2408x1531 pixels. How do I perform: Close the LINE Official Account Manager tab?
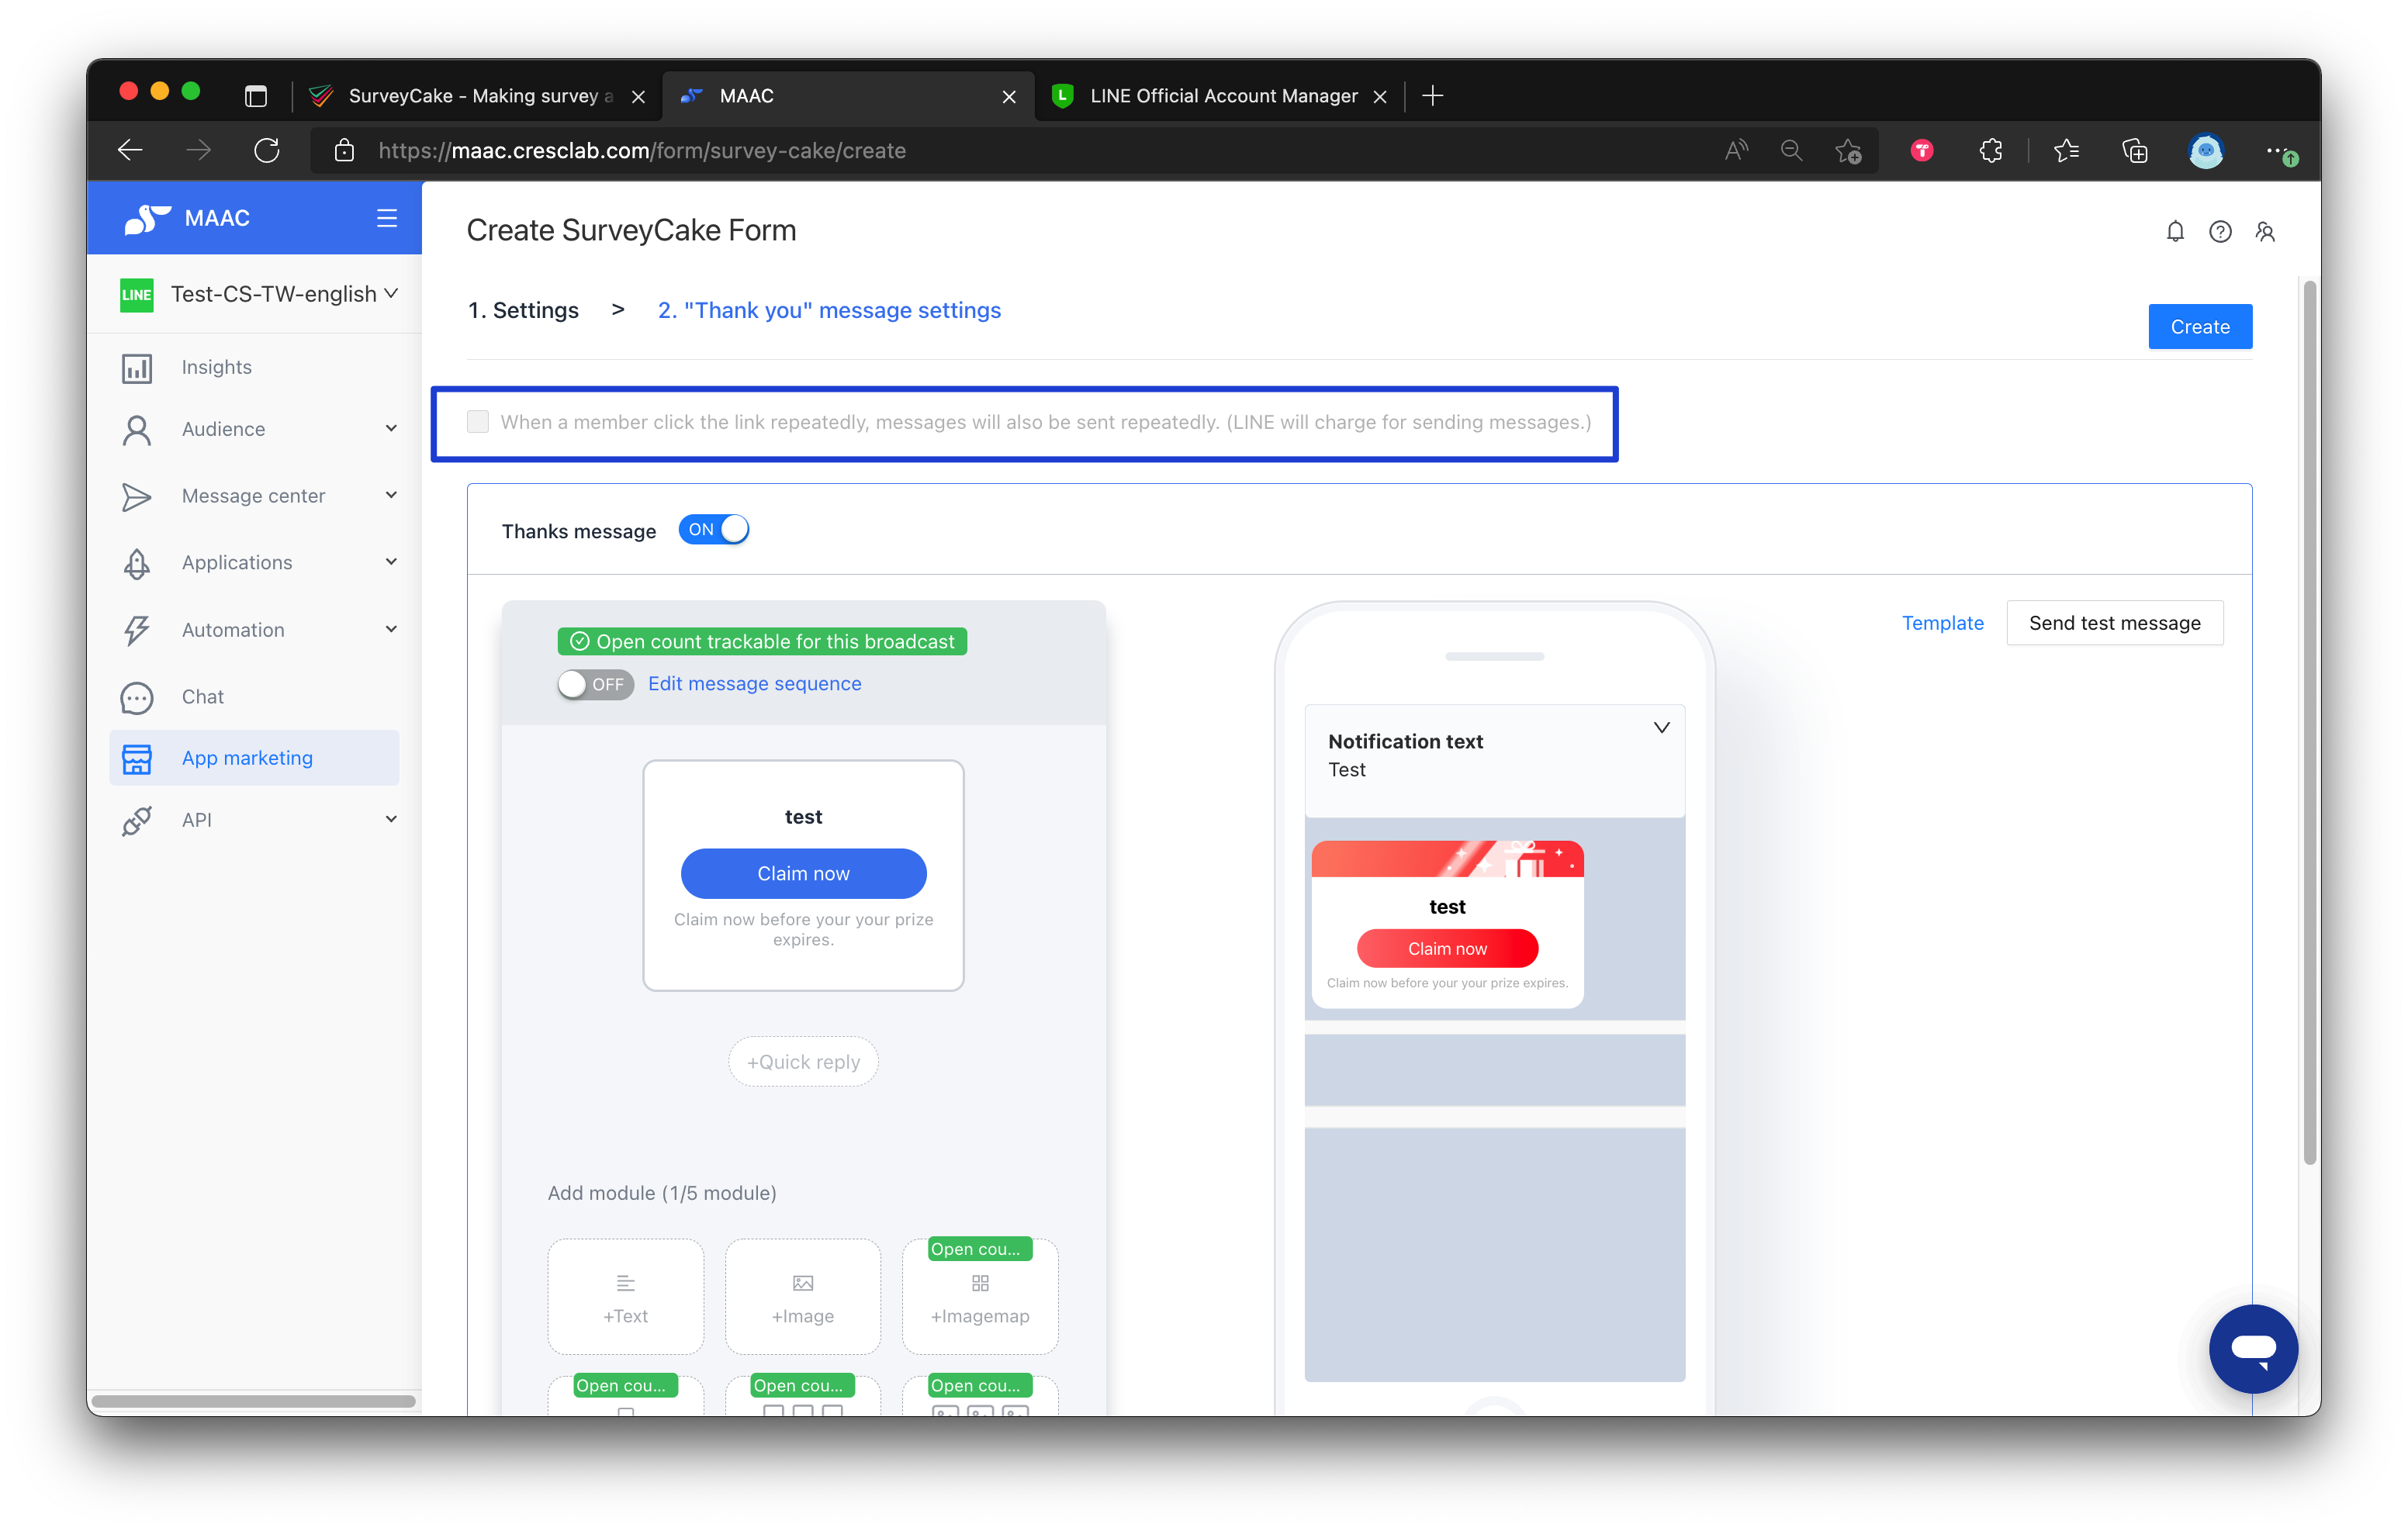click(1379, 97)
